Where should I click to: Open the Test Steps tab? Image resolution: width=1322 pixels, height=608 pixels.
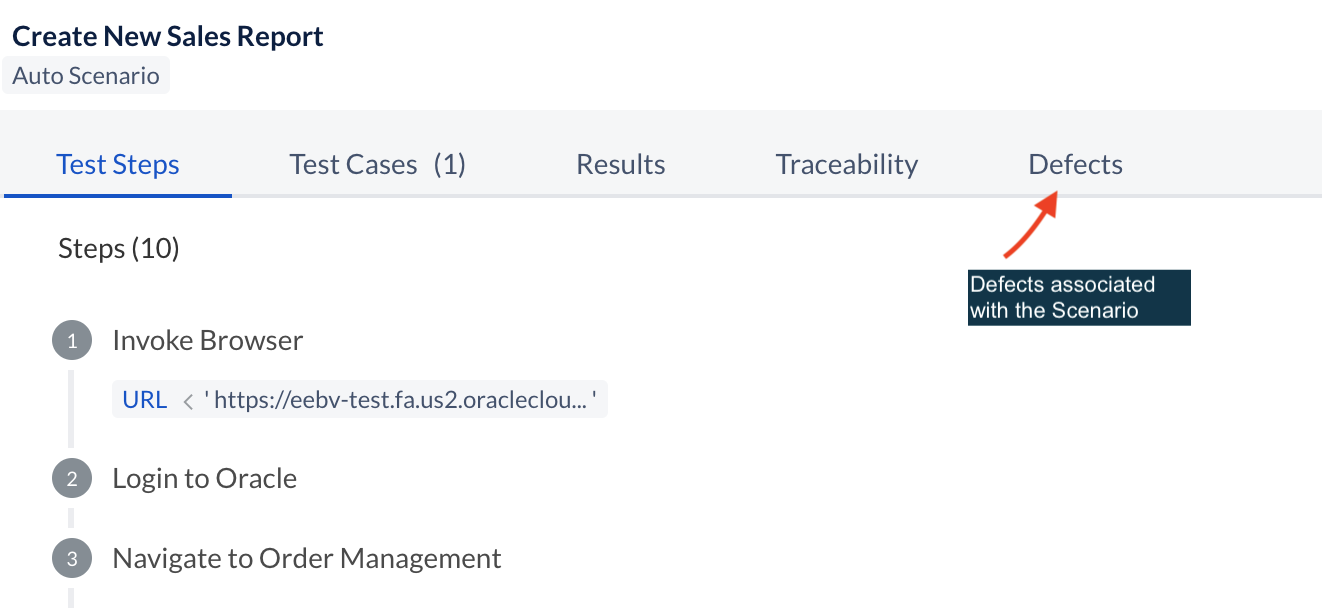click(118, 165)
